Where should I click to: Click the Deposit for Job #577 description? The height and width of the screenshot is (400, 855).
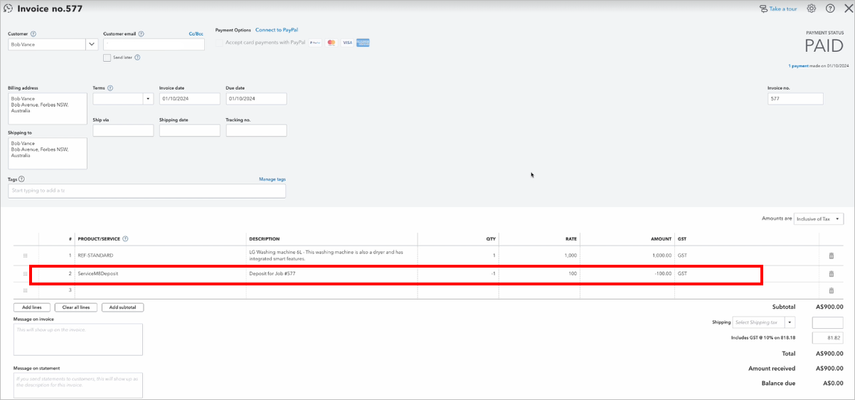[273, 274]
